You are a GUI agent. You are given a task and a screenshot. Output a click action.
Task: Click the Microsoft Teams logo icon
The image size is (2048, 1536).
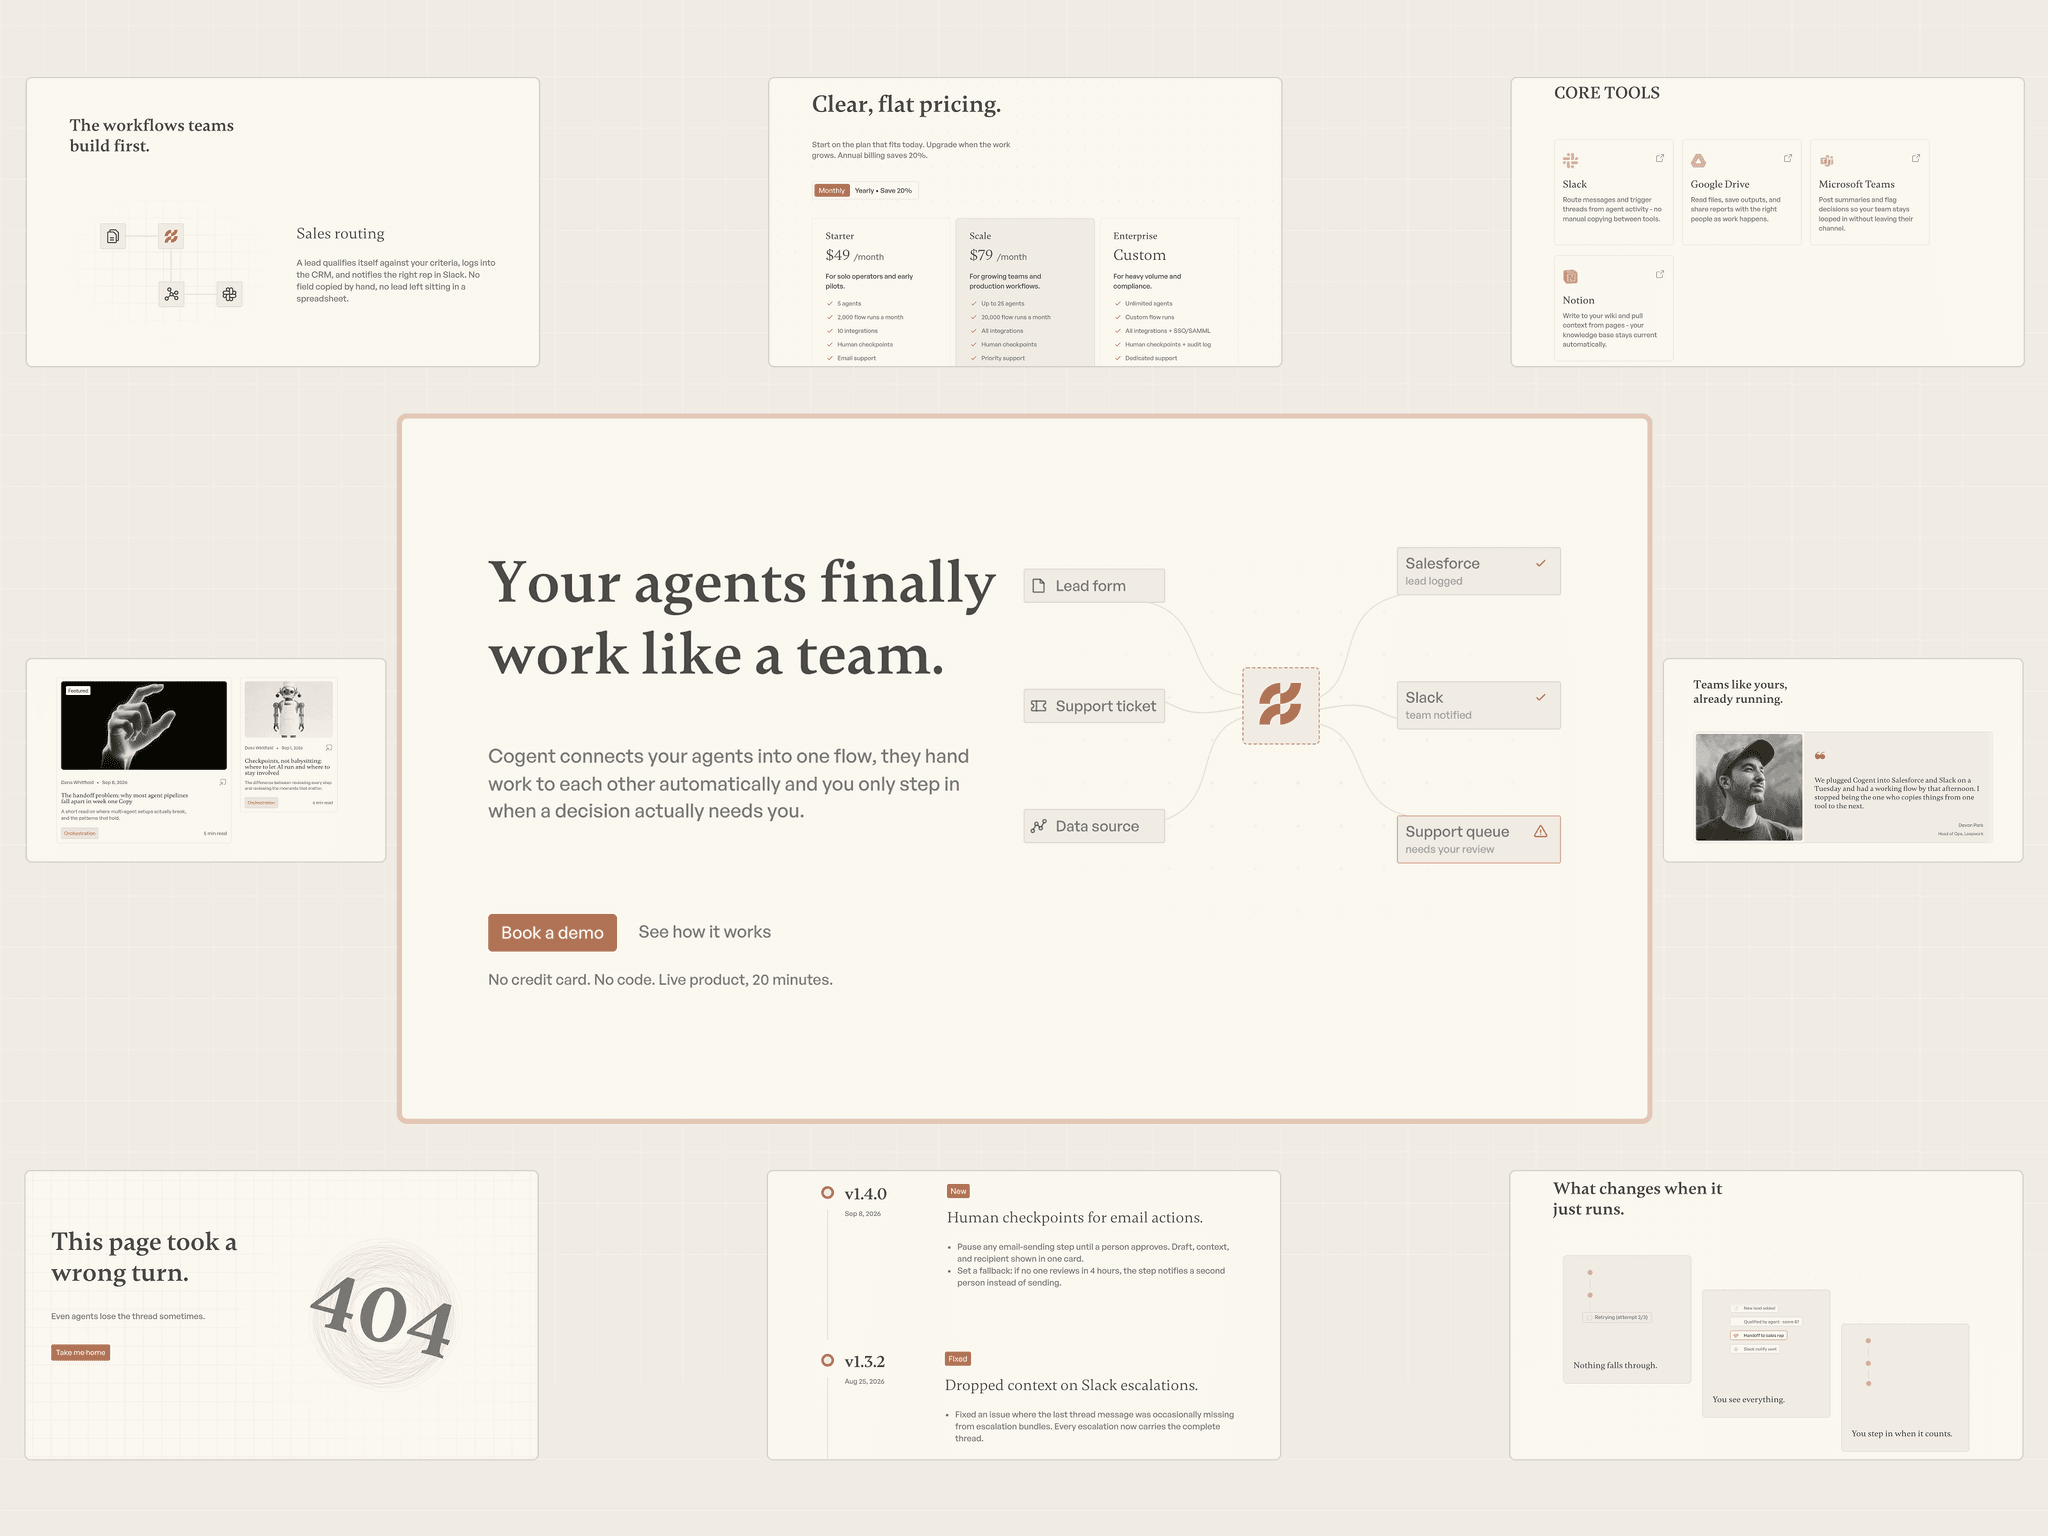click(1827, 160)
